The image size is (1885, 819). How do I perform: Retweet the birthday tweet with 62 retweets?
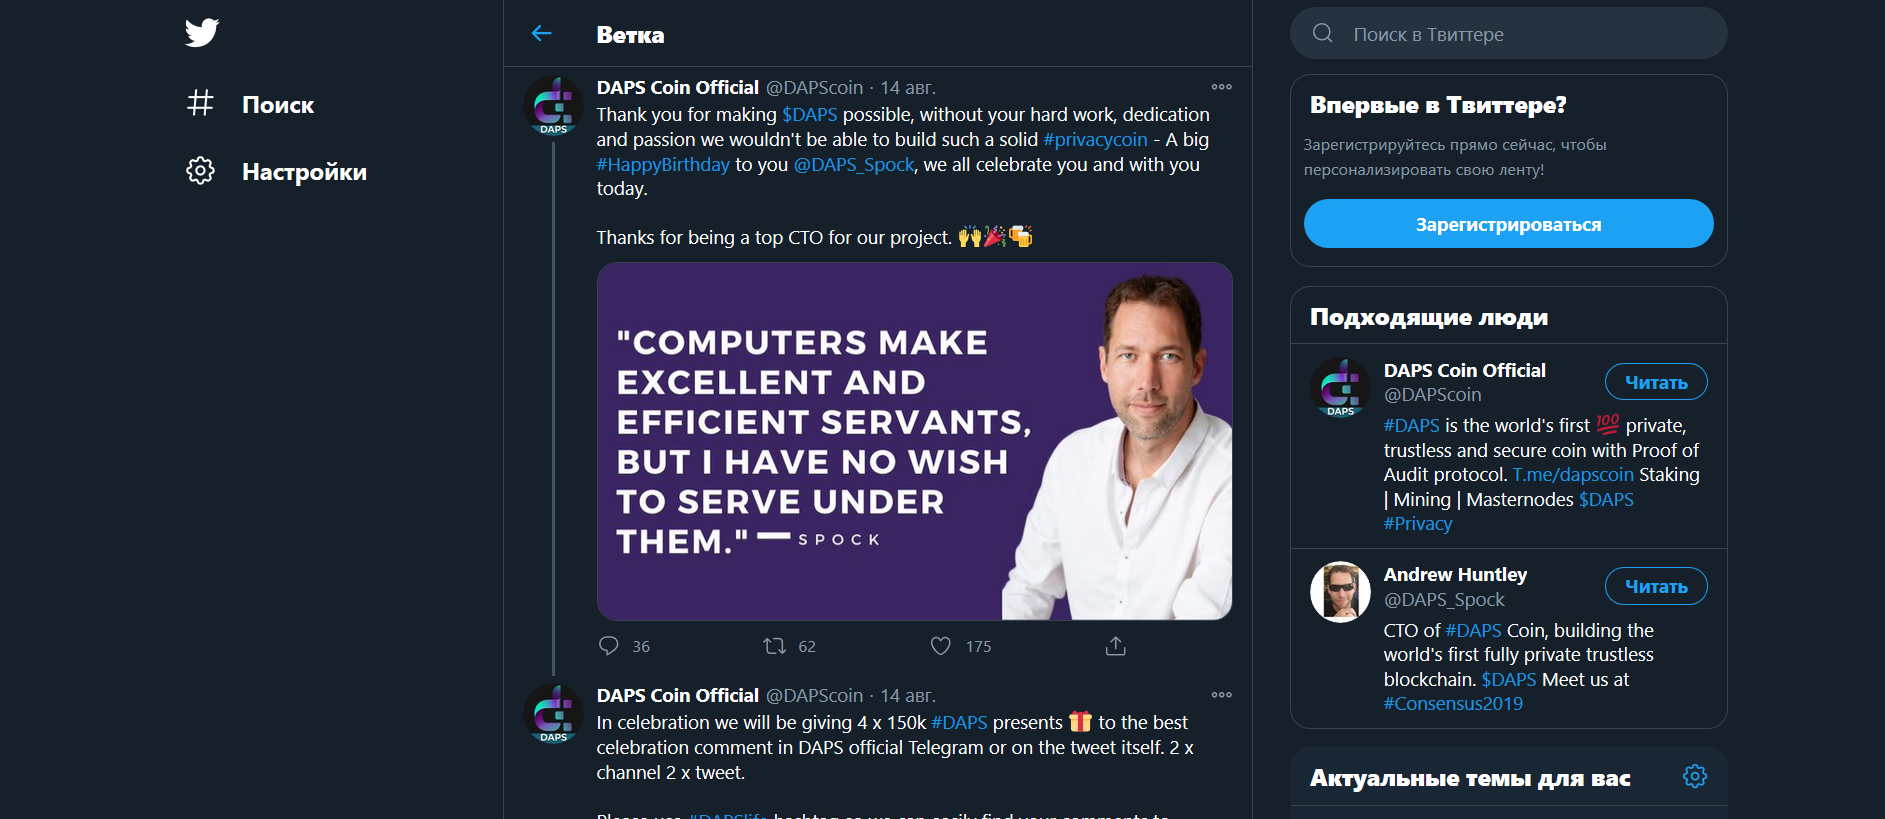click(775, 646)
